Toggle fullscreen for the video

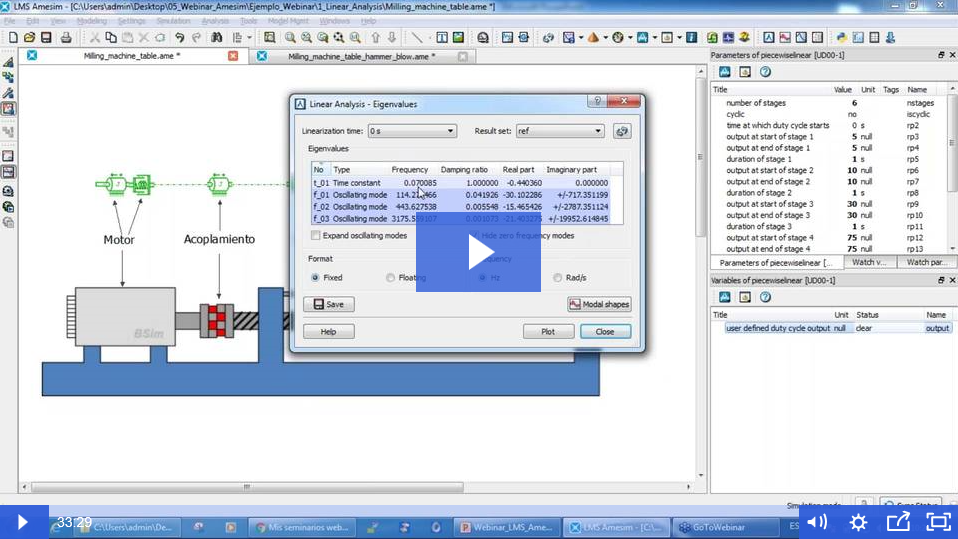coord(938,522)
